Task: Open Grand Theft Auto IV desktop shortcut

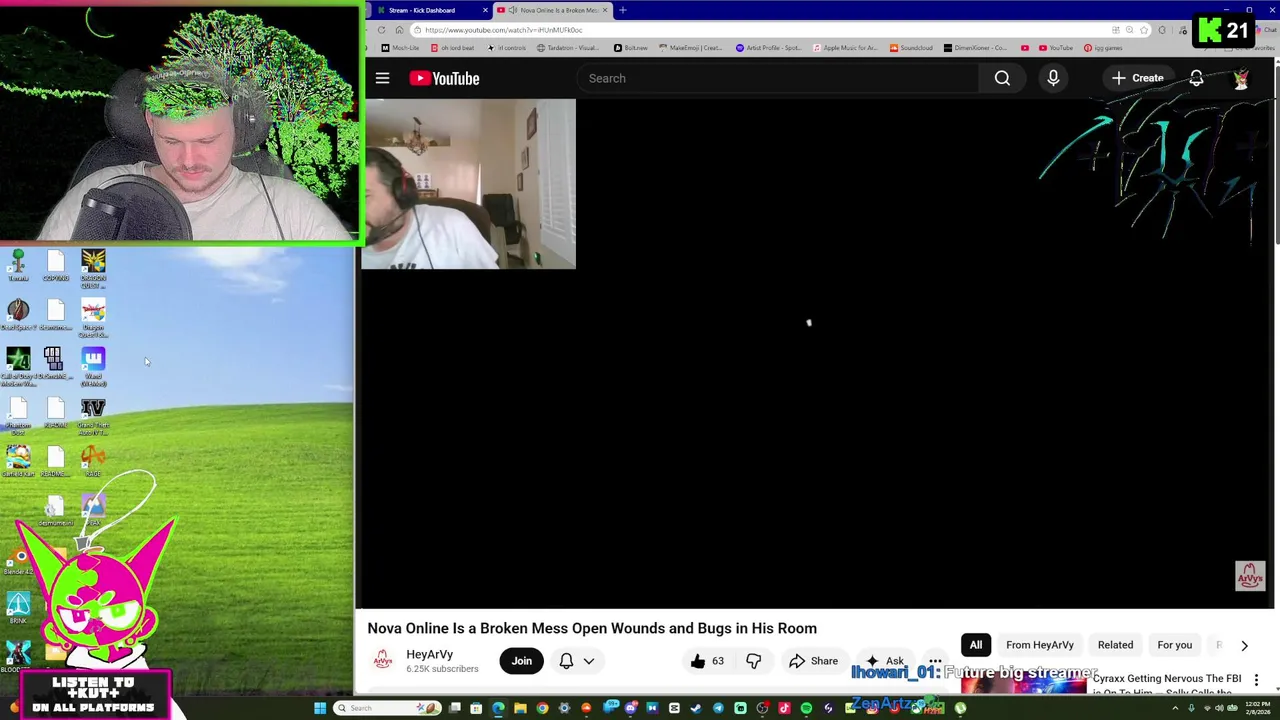Action: (93, 416)
